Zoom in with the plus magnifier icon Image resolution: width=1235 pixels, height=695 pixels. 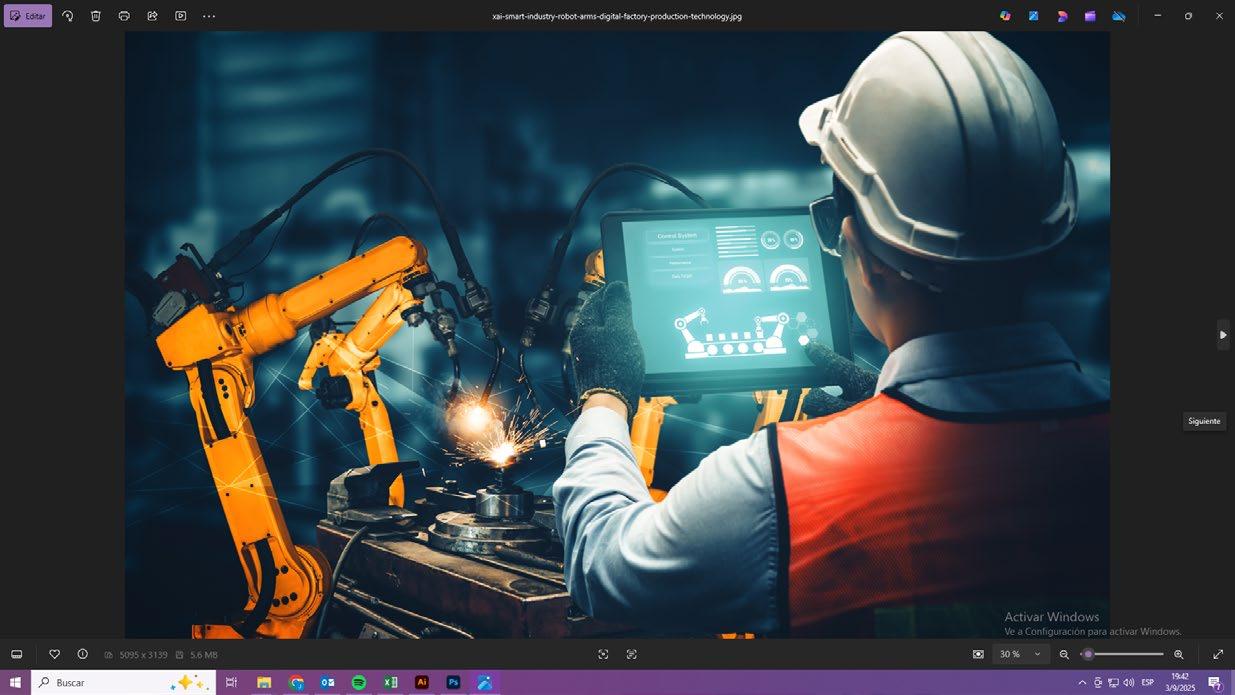1178,654
